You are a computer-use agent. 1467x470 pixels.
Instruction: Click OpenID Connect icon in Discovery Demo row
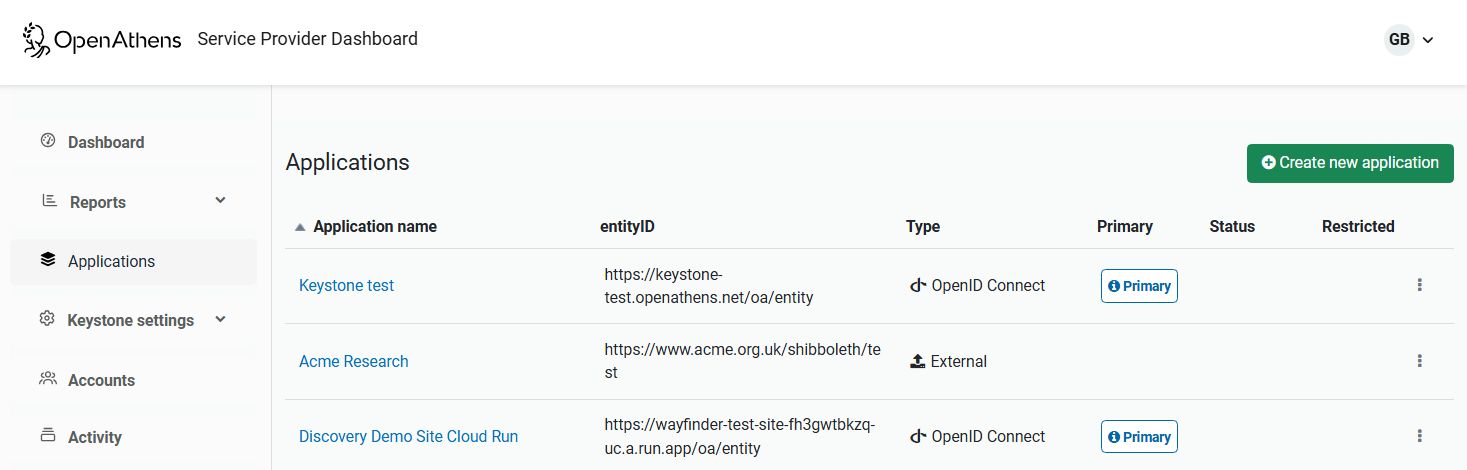click(x=918, y=437)
